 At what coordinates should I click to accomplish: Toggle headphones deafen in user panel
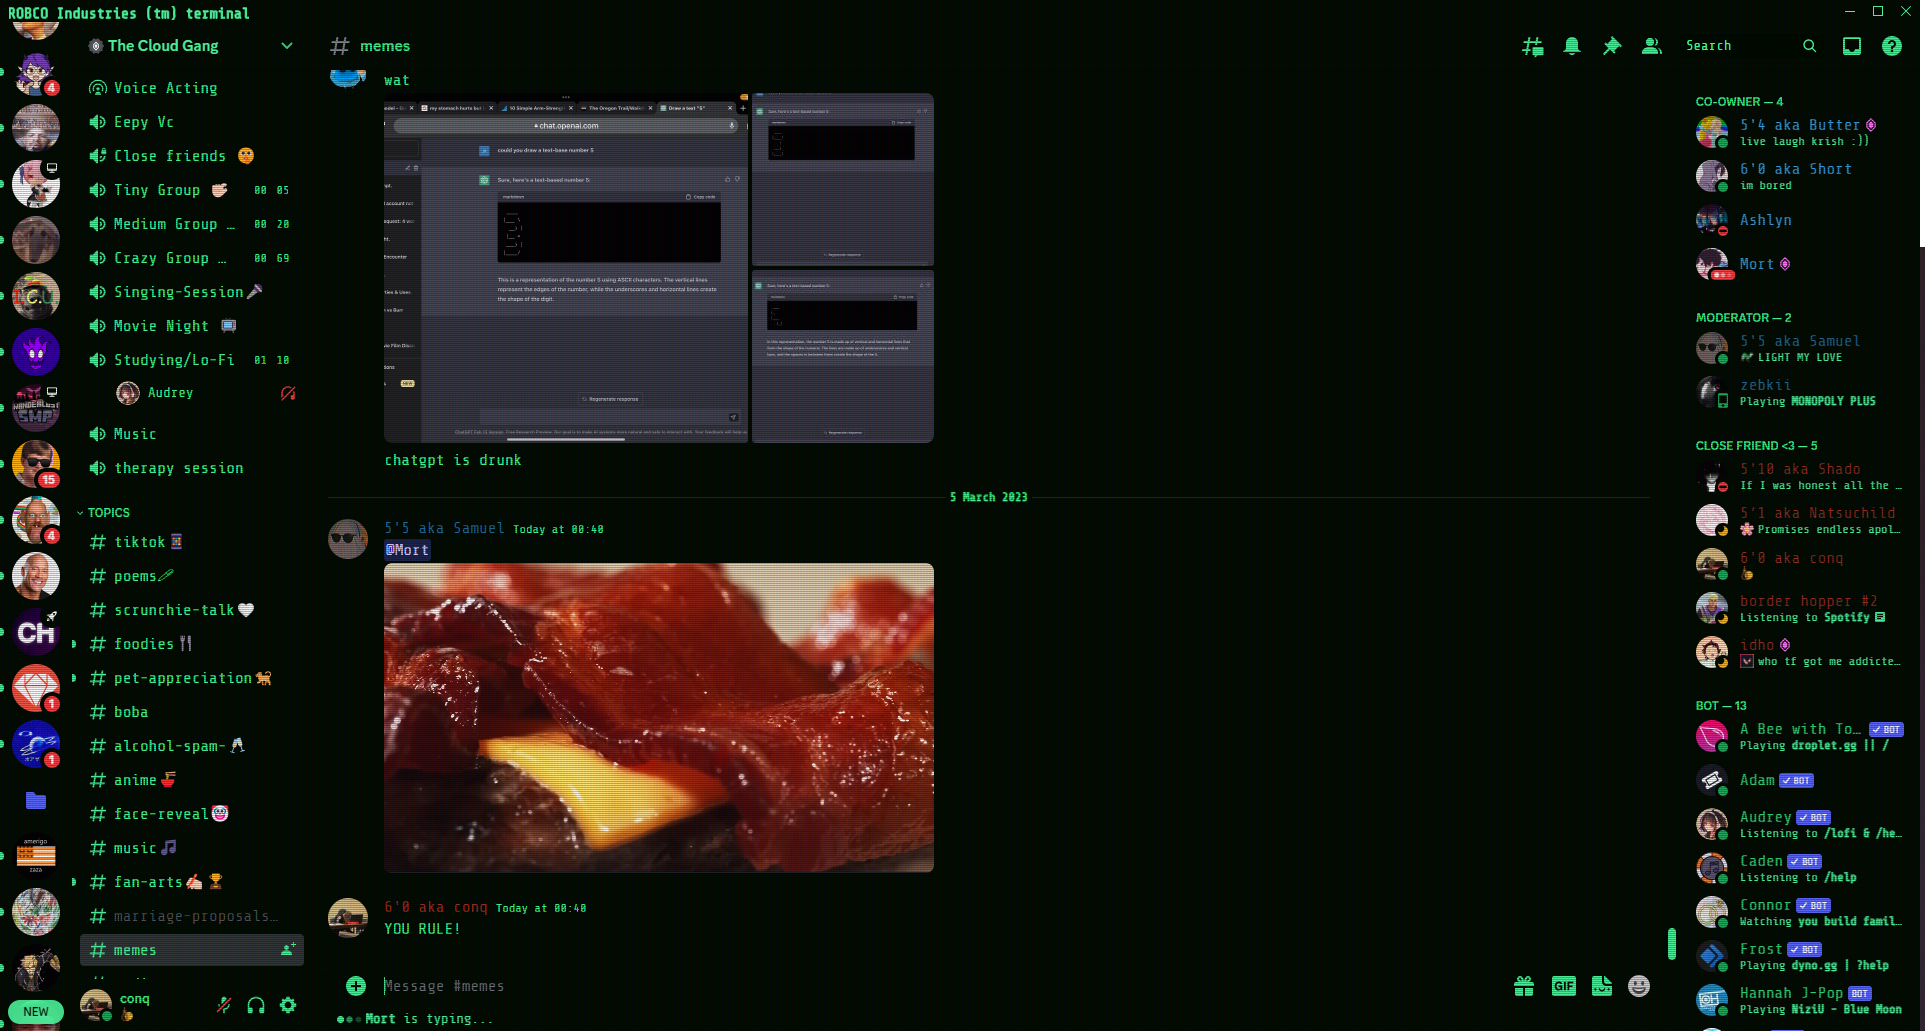point(256,1005)
